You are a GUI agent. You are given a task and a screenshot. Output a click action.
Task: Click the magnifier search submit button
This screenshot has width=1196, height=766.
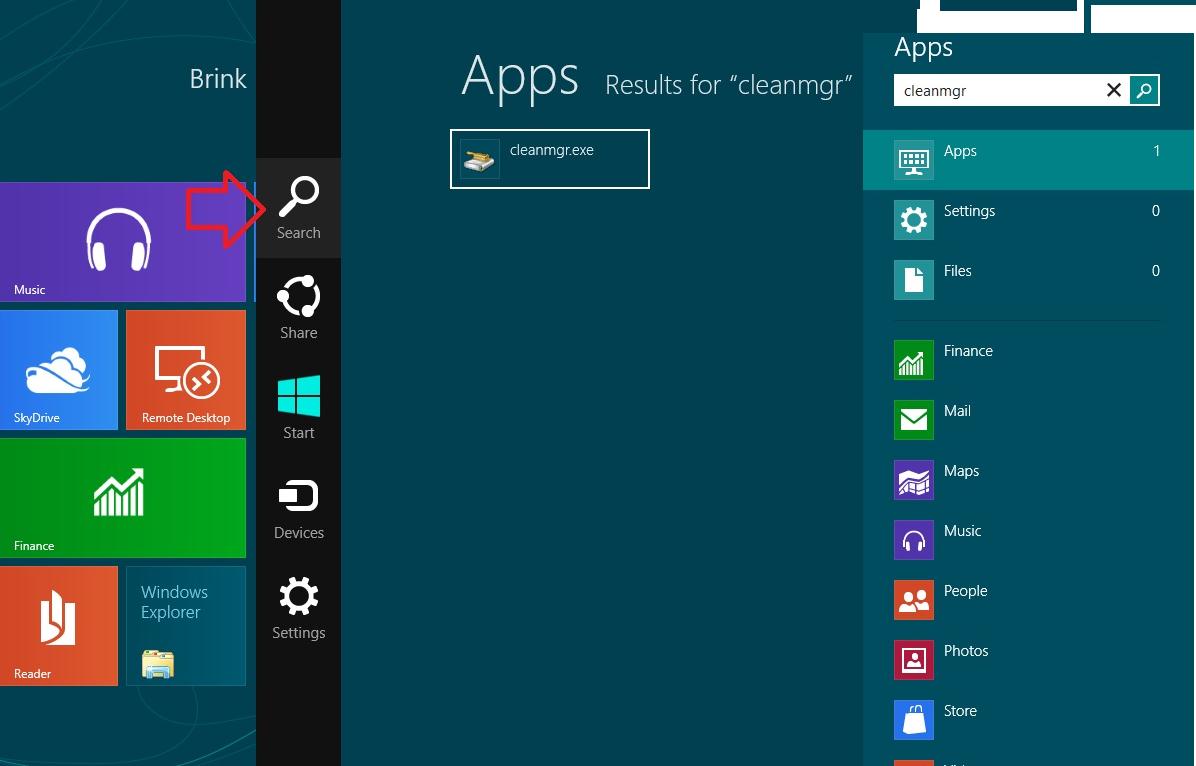tap(1144, 90)
